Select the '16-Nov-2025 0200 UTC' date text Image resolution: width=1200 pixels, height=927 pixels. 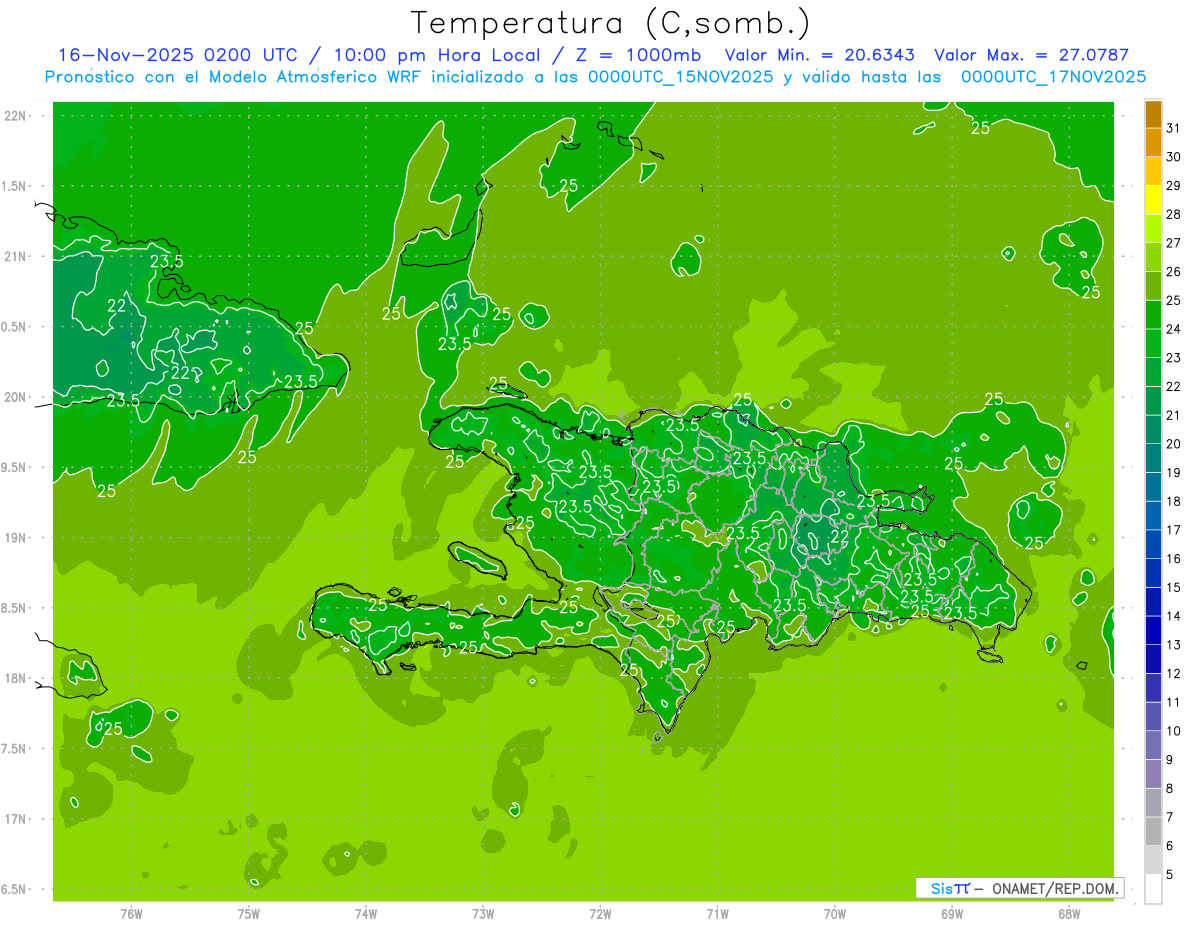[178, 56]
